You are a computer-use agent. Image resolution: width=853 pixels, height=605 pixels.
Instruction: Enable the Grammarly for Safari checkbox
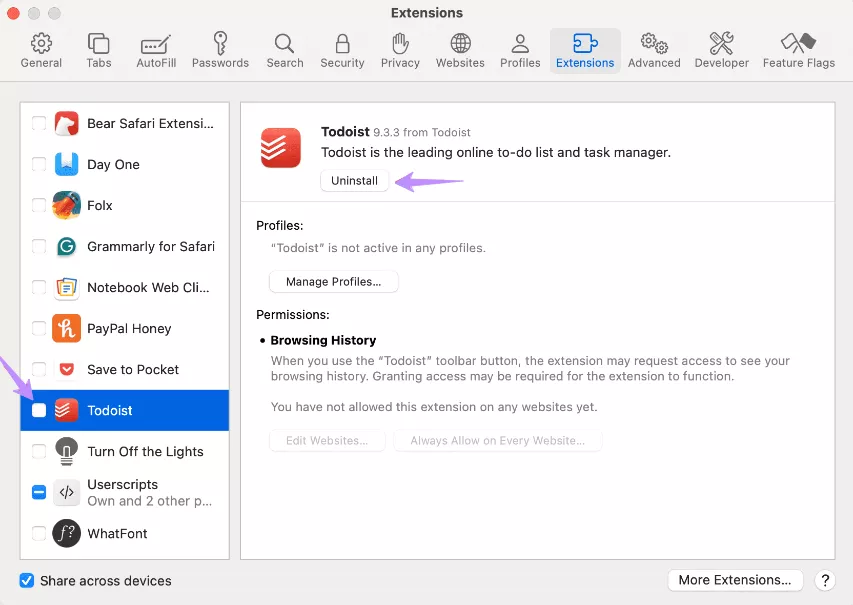pos(39,246)
